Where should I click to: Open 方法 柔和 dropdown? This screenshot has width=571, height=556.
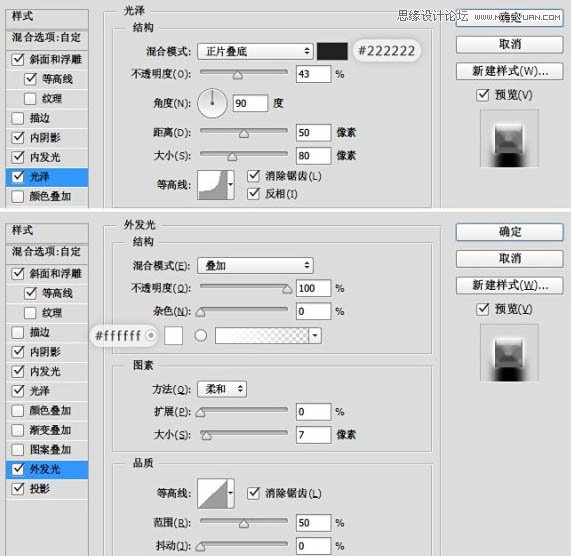click(x=222, y=389)
